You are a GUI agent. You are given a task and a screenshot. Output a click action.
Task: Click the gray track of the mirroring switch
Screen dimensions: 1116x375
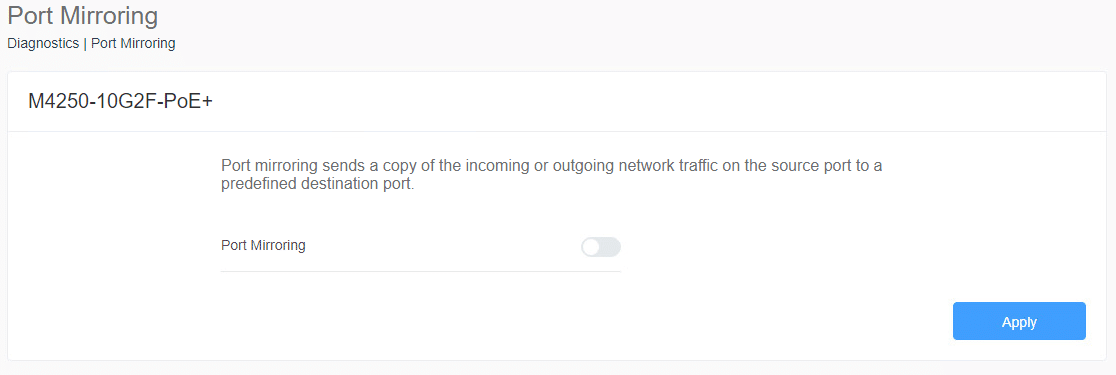click(611, 247)
